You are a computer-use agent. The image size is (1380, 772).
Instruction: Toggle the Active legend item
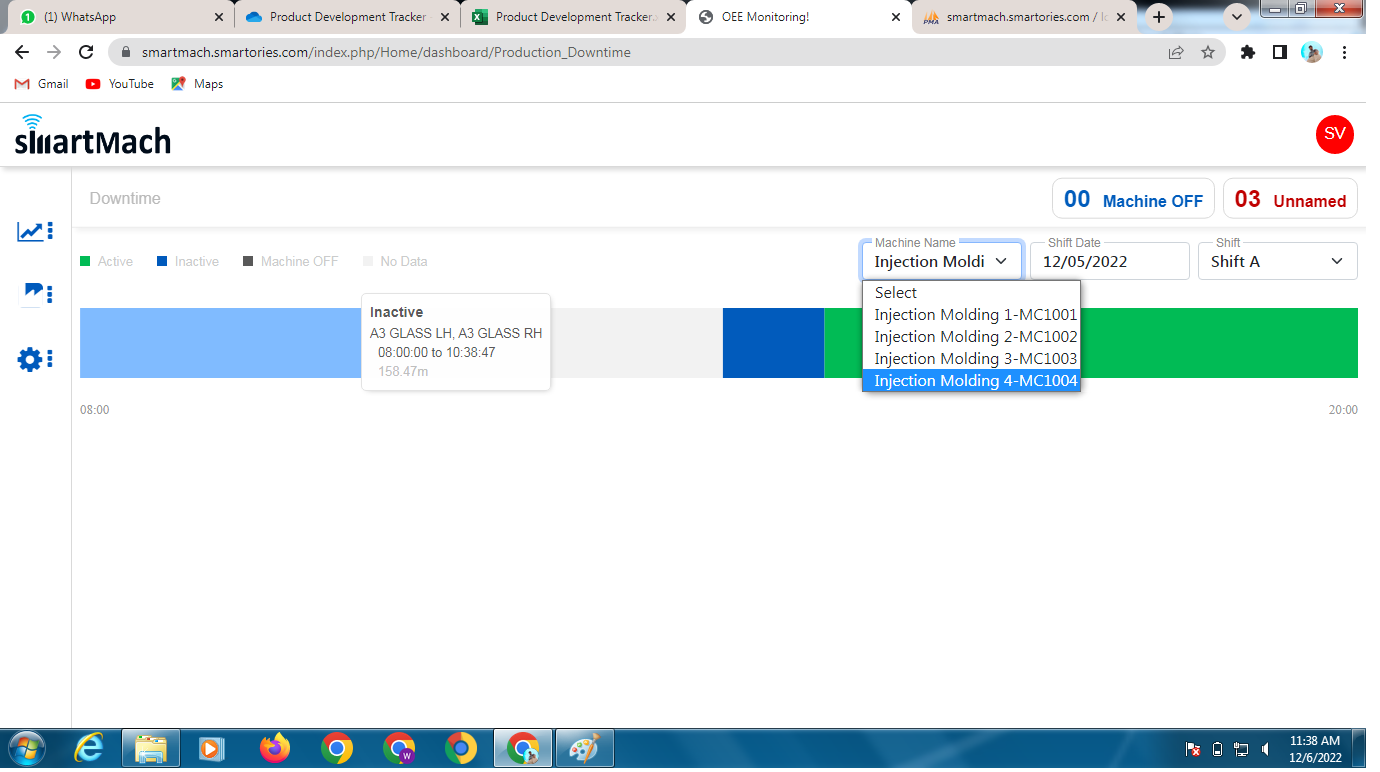tap(107, 261)
